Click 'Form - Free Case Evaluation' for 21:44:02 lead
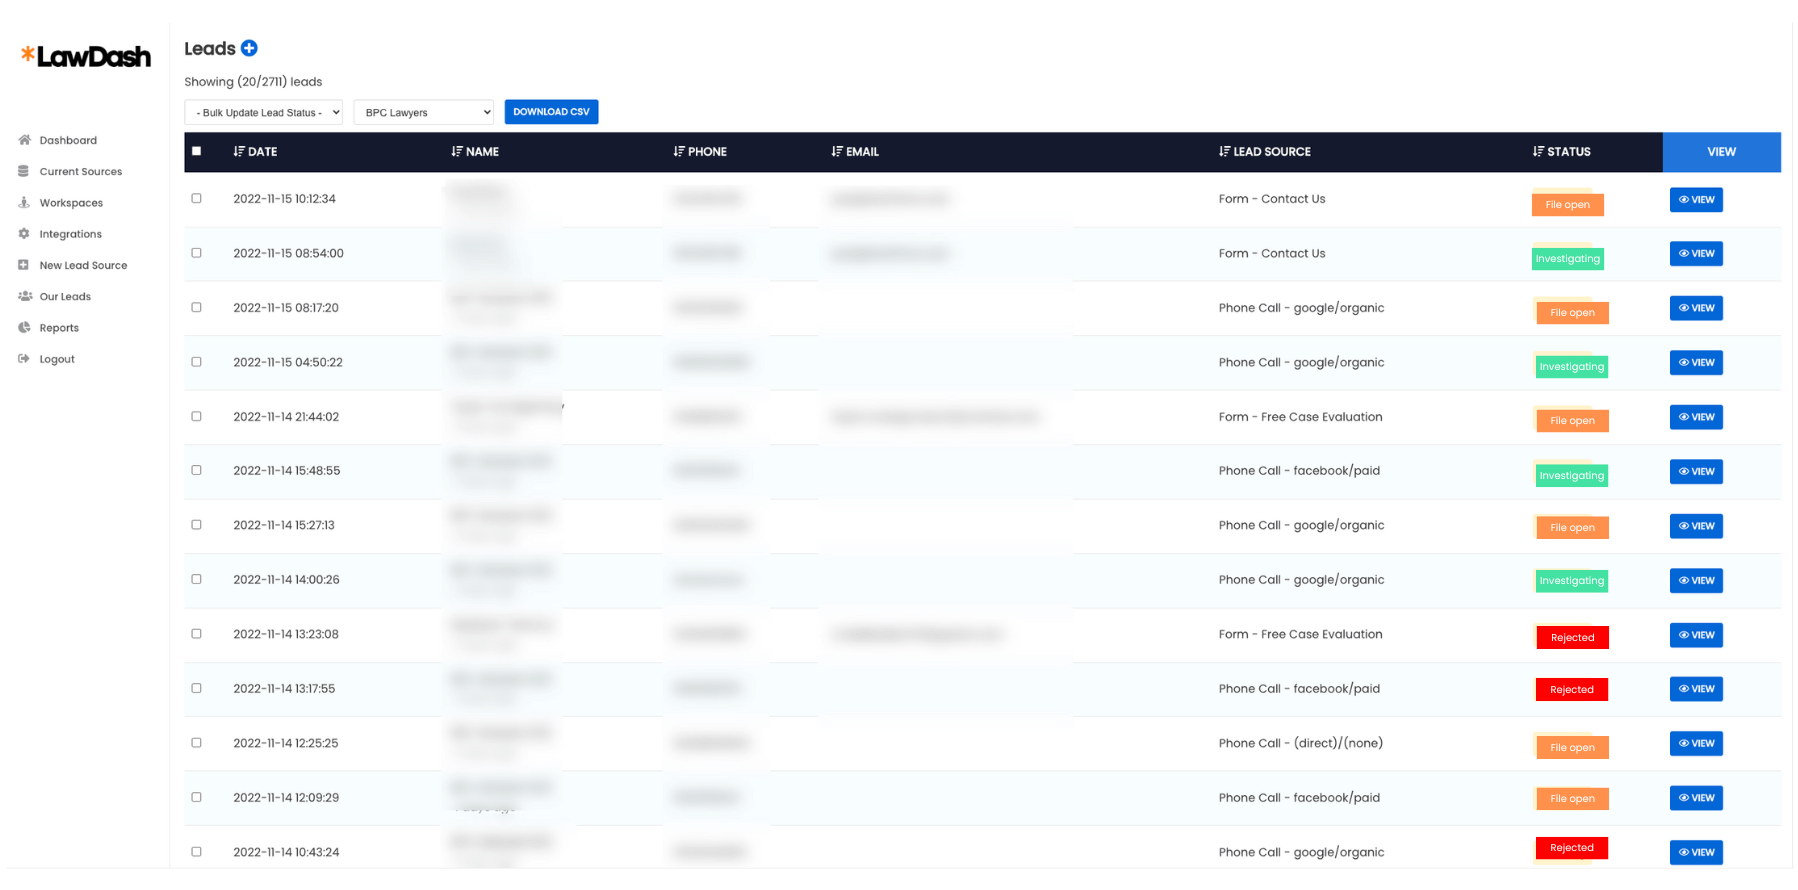Image resolution: width=1798 pixels, height=890 pixels. (x=1300, y=417)
